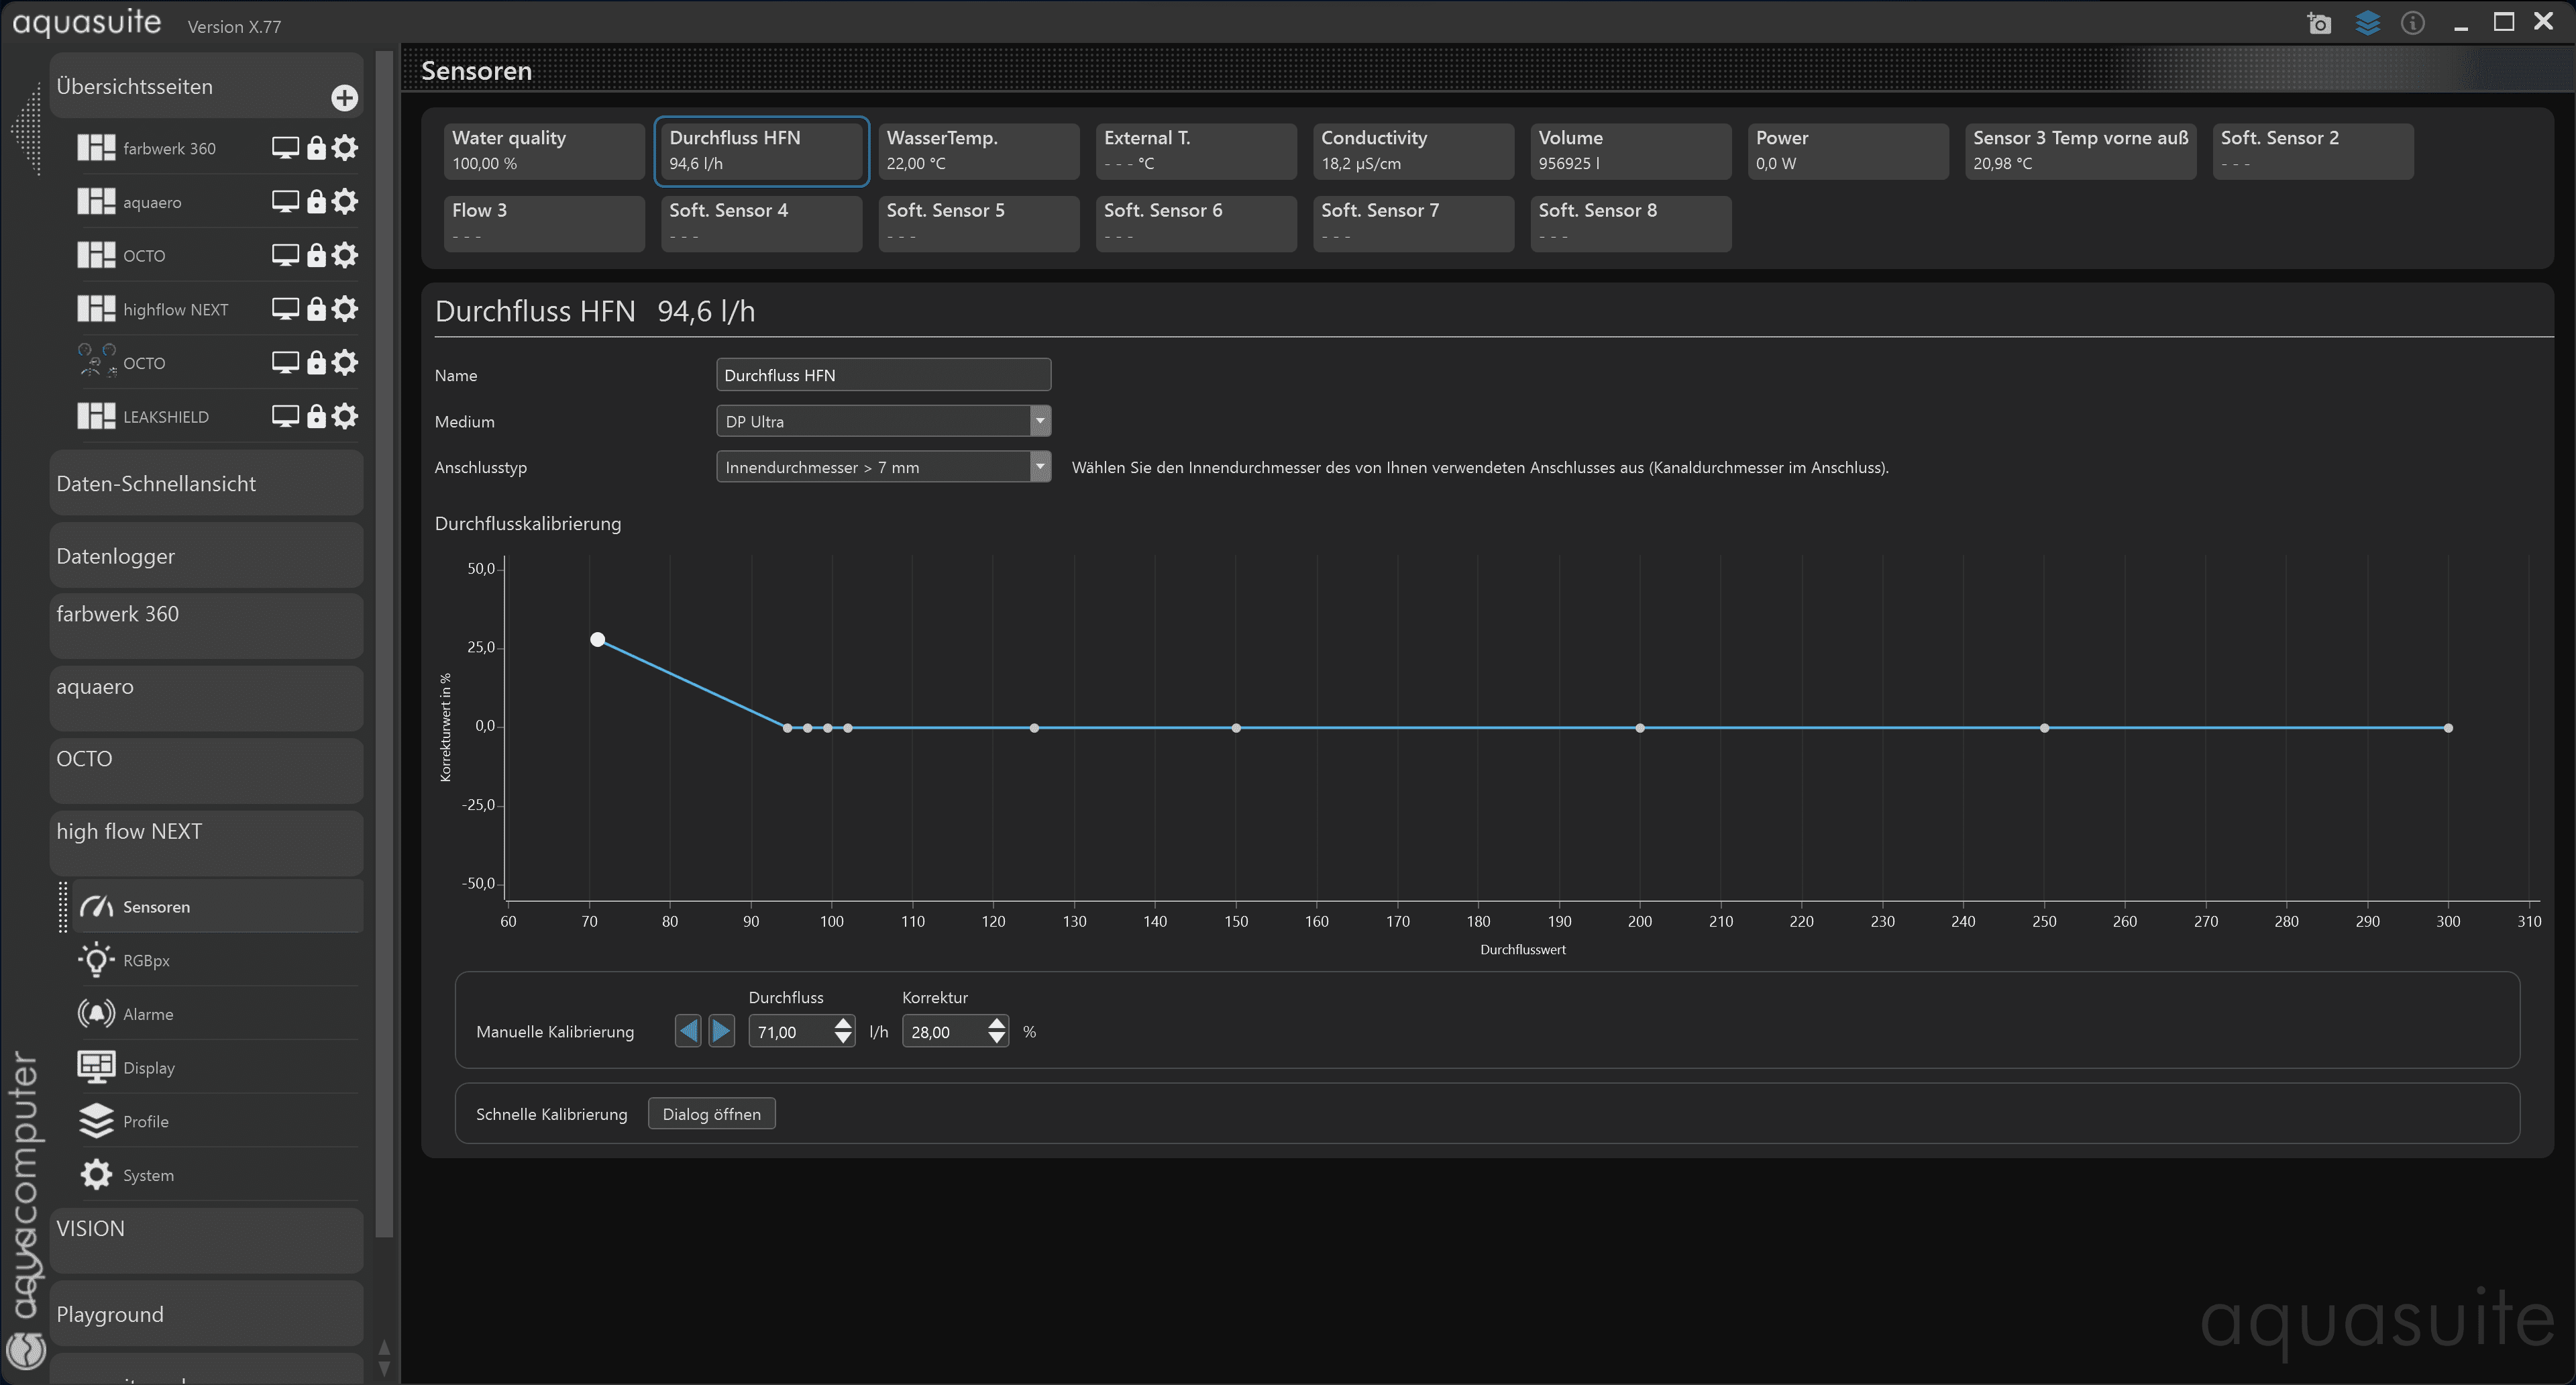
Task: Expand the farbwerk 360 device section
Action: coord(206,626)
